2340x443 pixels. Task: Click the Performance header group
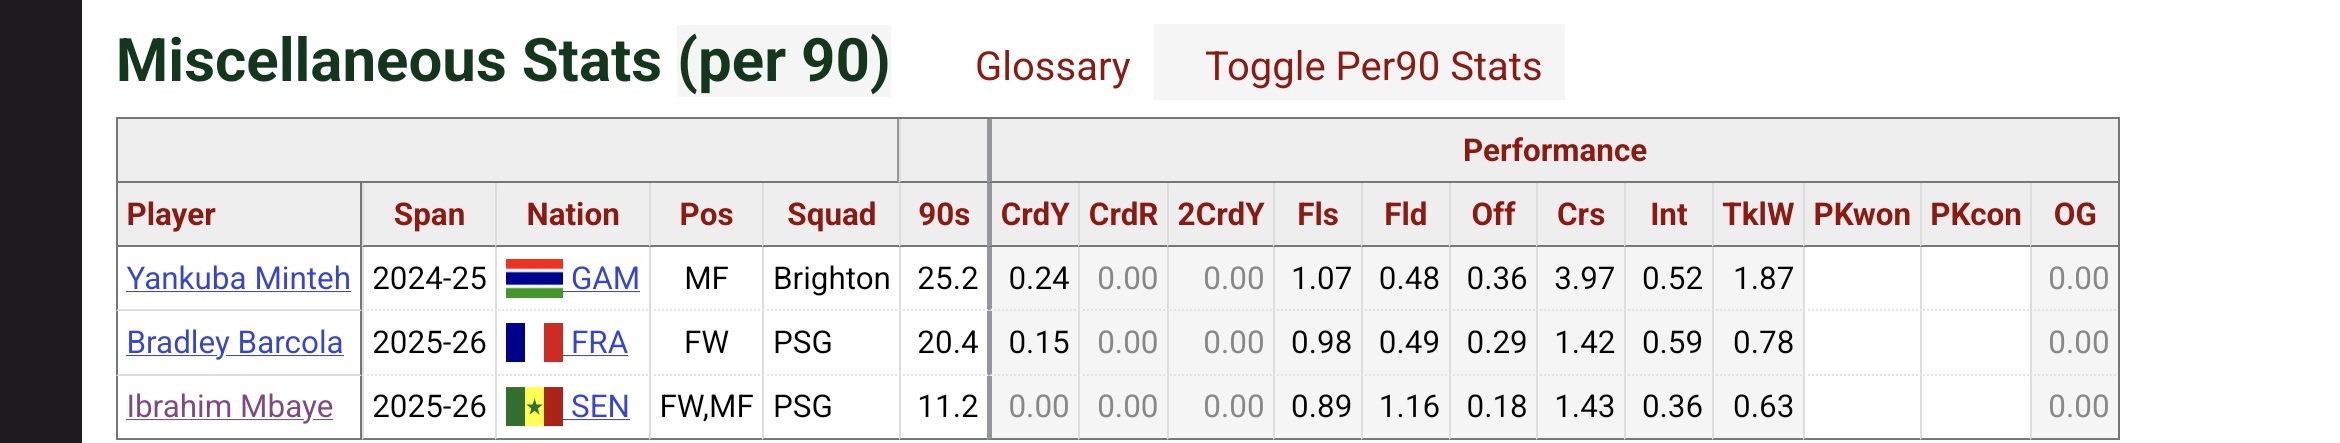(x=1554, y=150)
